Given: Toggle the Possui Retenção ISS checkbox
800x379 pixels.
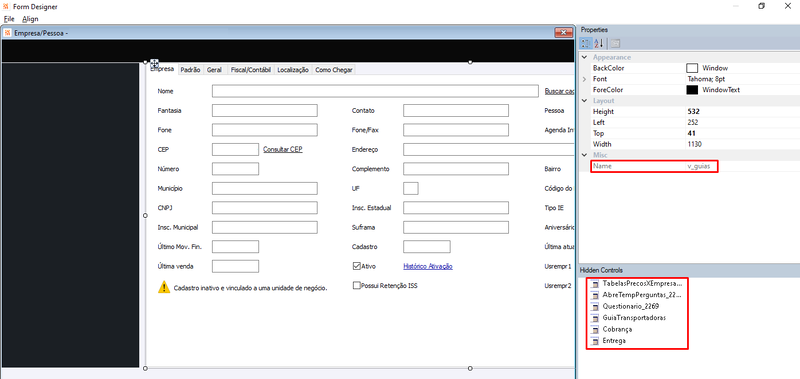Looking at the screenshot, I should pos(357,286).
